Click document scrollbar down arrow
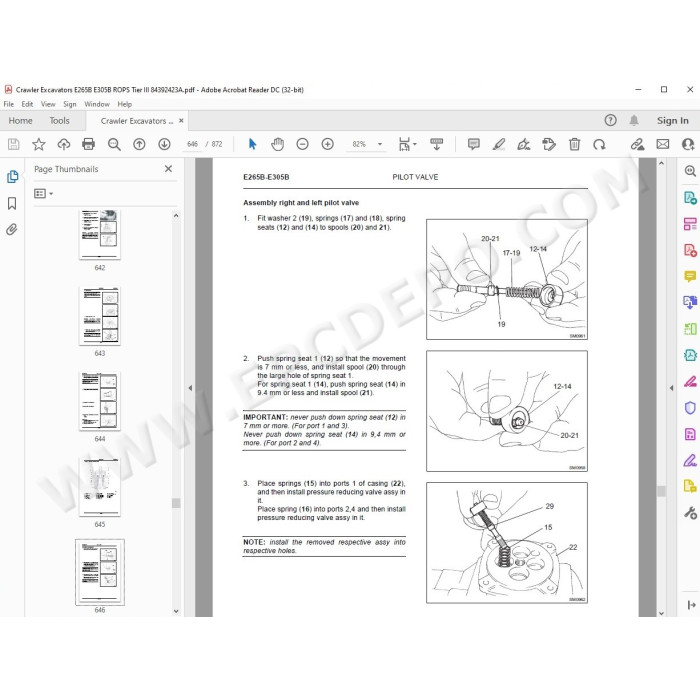The height and width of the screenshot is (700, 700). click(x=661, y=613)
